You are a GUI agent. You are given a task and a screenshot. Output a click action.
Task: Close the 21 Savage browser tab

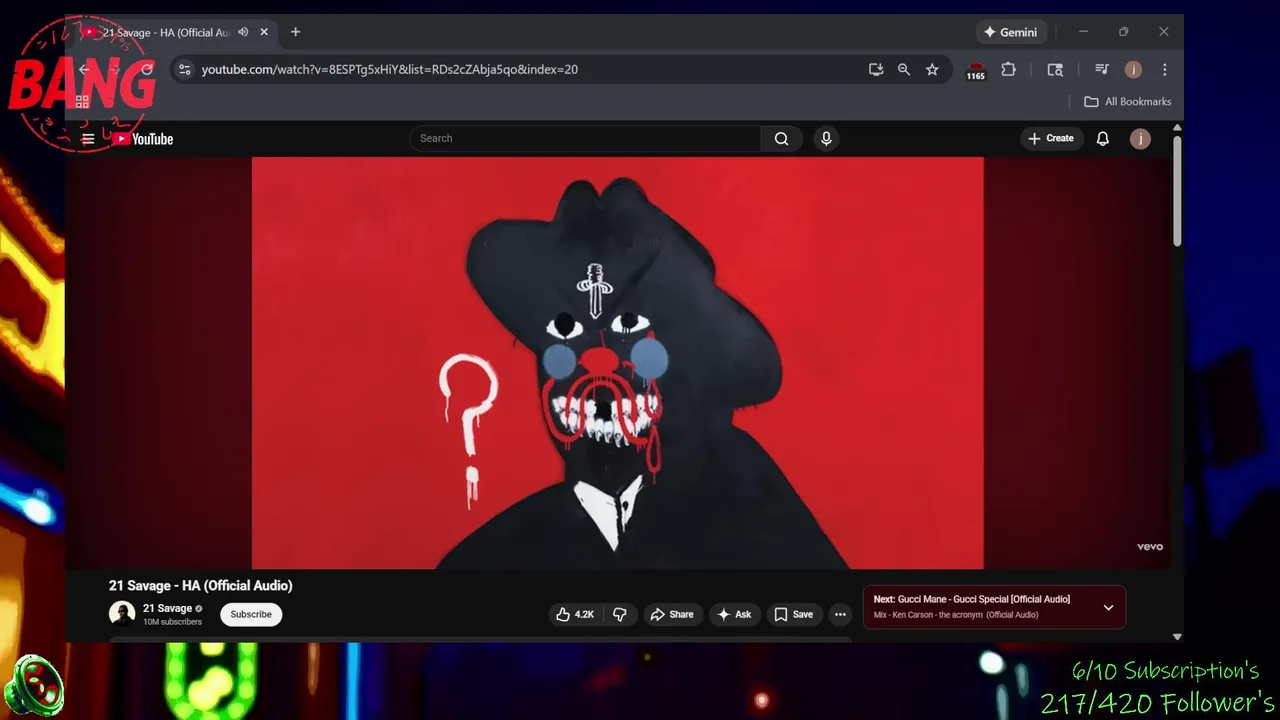point(264,32)
